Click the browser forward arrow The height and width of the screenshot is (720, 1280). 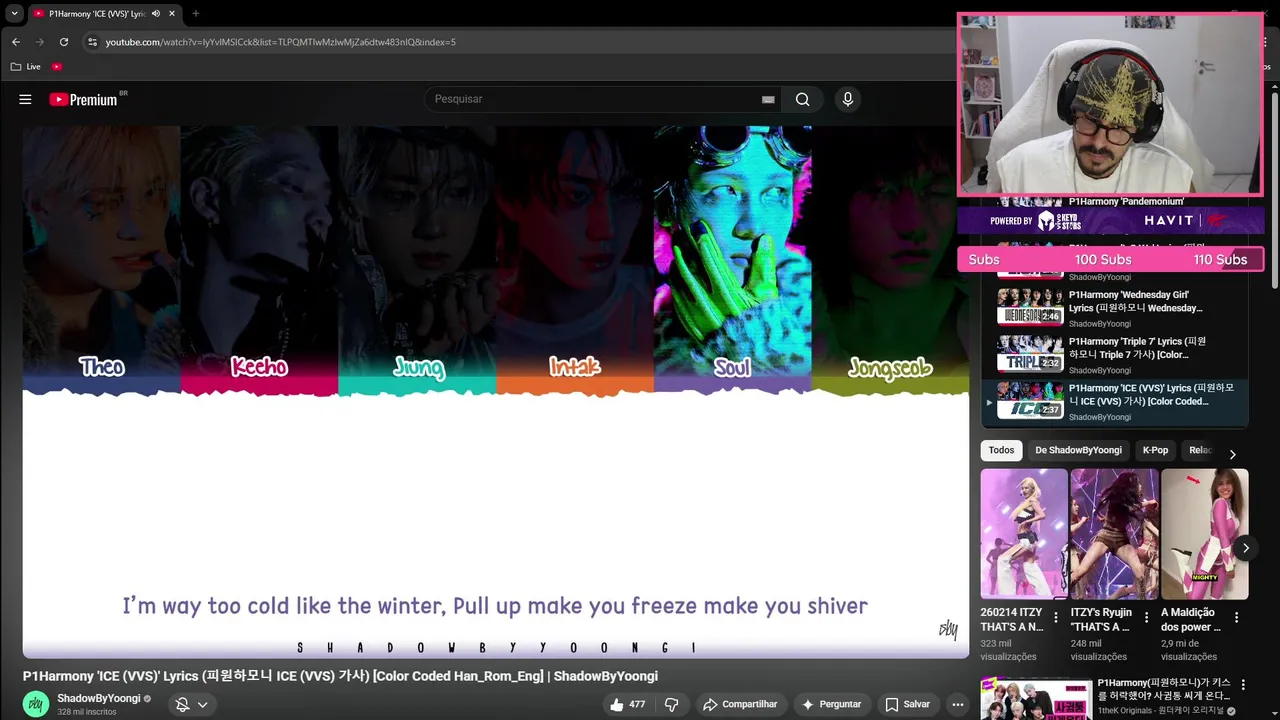click(x=40, y=42)
